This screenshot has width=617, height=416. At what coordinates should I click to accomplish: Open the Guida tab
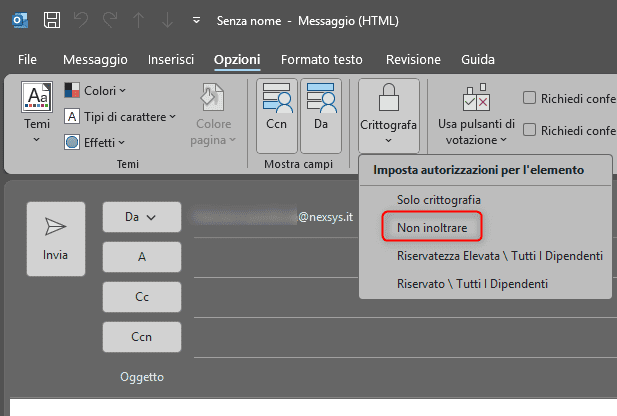478,59
